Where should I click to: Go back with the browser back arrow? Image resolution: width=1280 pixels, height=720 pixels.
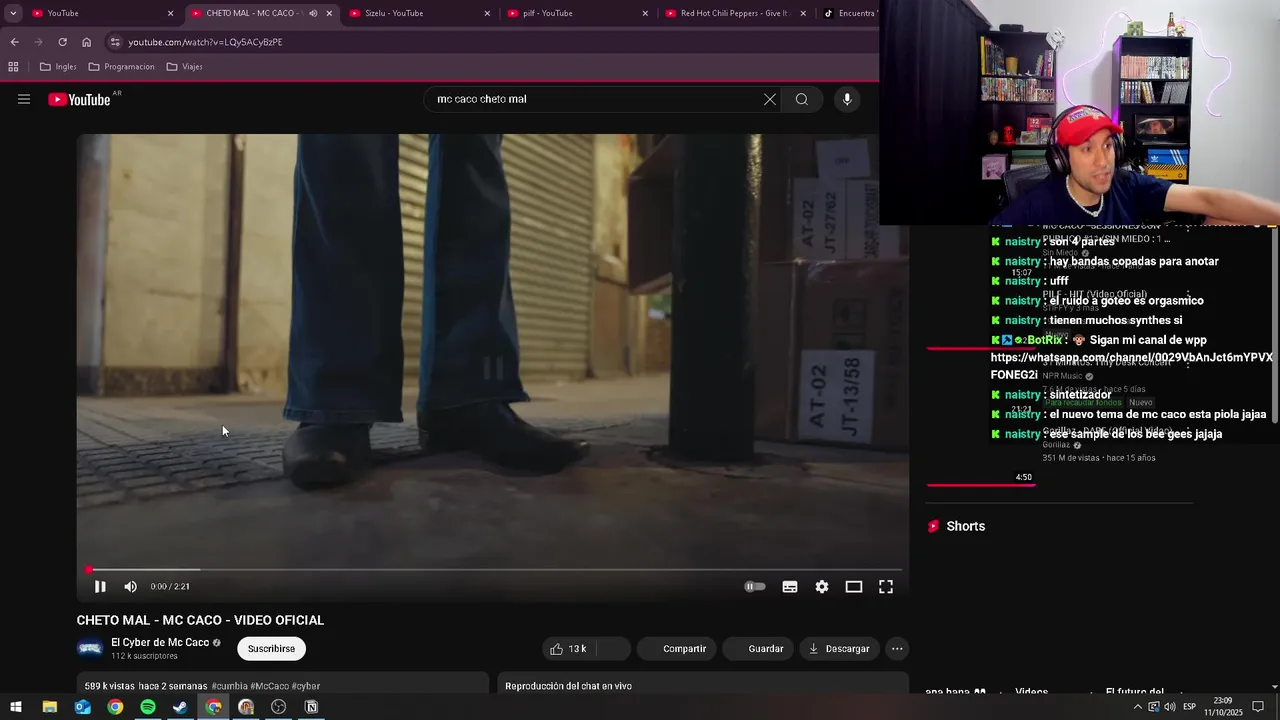(x=14, y=42)
